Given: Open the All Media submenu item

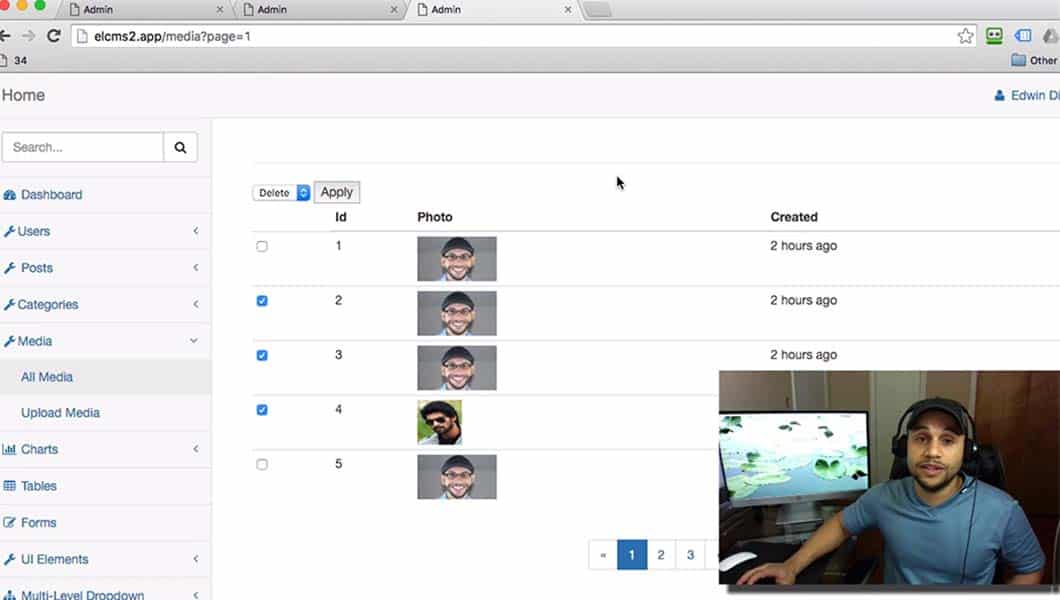Looking at the screenshot, I should click(x=47, y=377).
